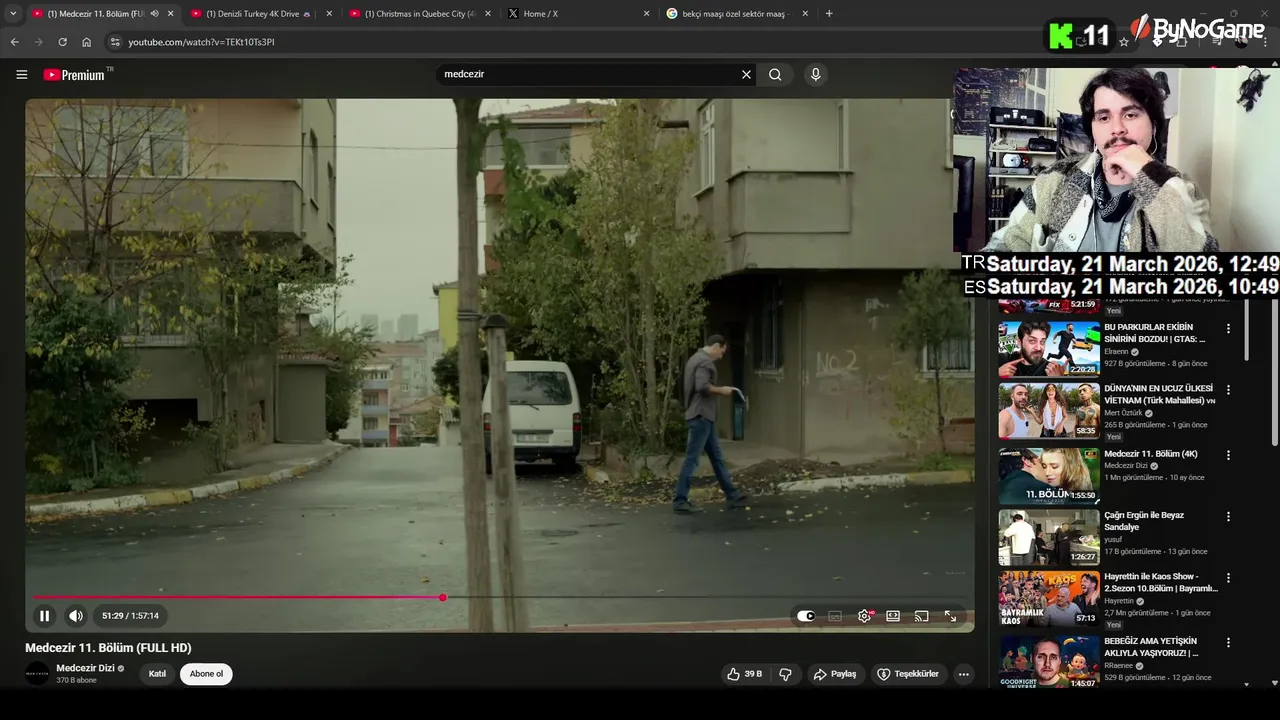Switch to theater mode view
Image resolution: width=1280 pixels, height=720 pixels.
click(893, 616)
